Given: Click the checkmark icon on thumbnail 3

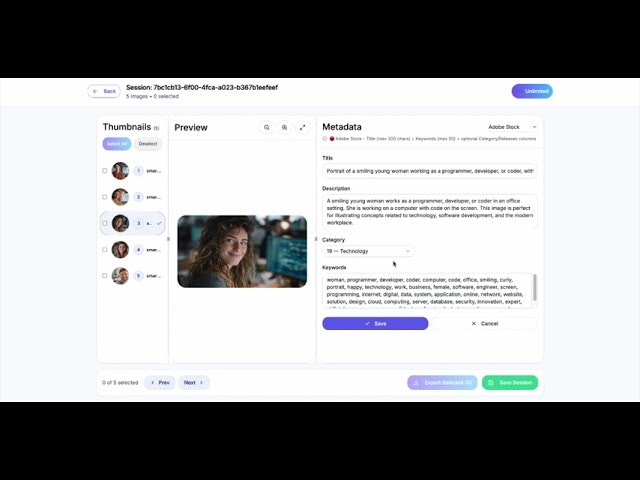Looking at the screenshot, I should pyautogui.click(x=159, y=223).
